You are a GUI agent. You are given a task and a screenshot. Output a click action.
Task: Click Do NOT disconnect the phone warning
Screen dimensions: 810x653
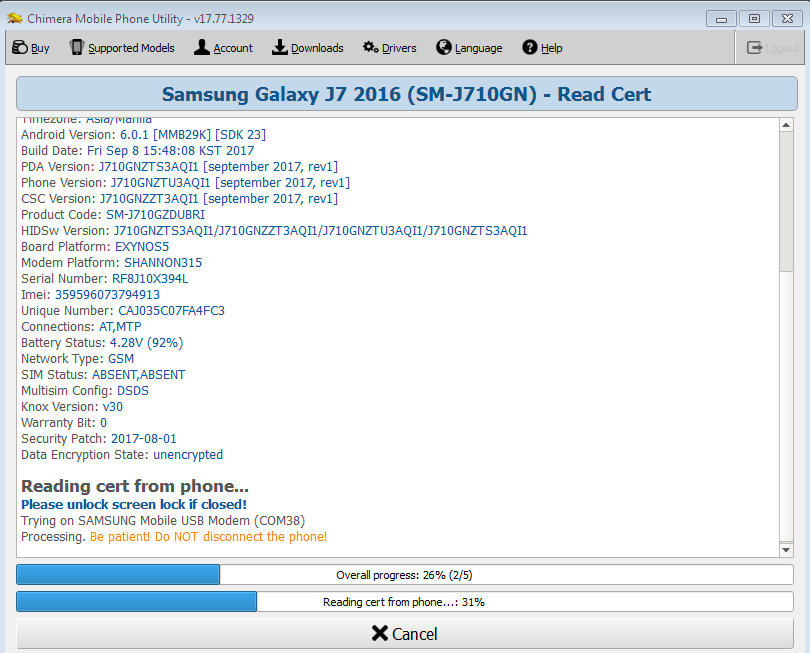241,537
